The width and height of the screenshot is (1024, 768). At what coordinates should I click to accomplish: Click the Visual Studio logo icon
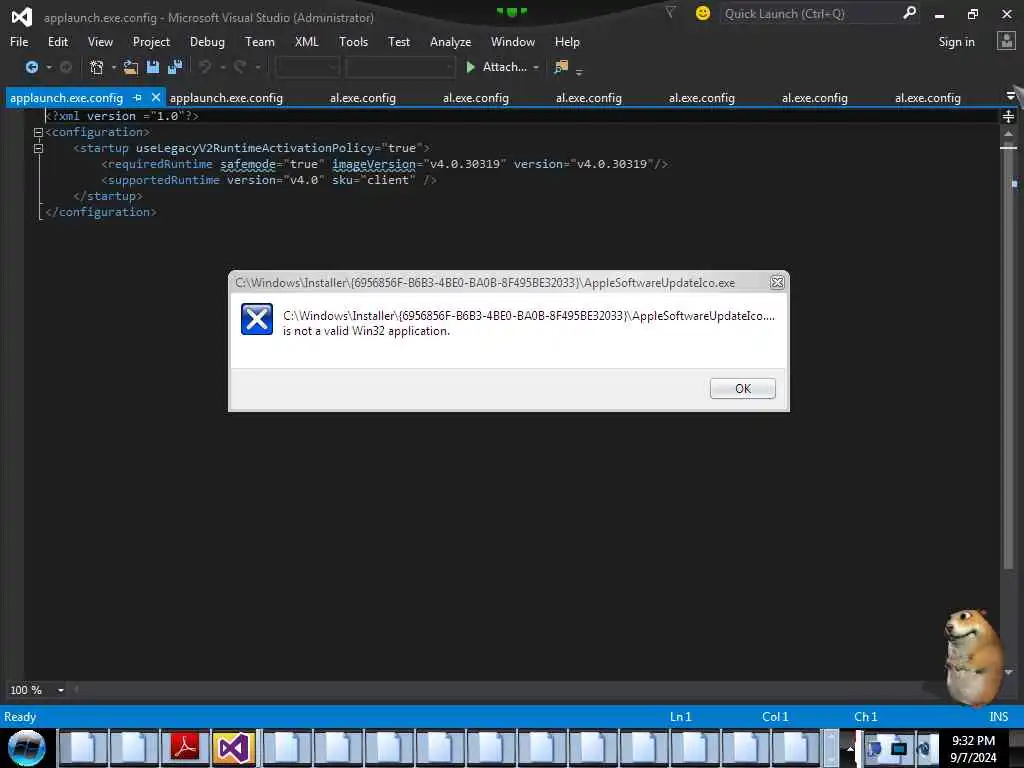coord(22,17)
